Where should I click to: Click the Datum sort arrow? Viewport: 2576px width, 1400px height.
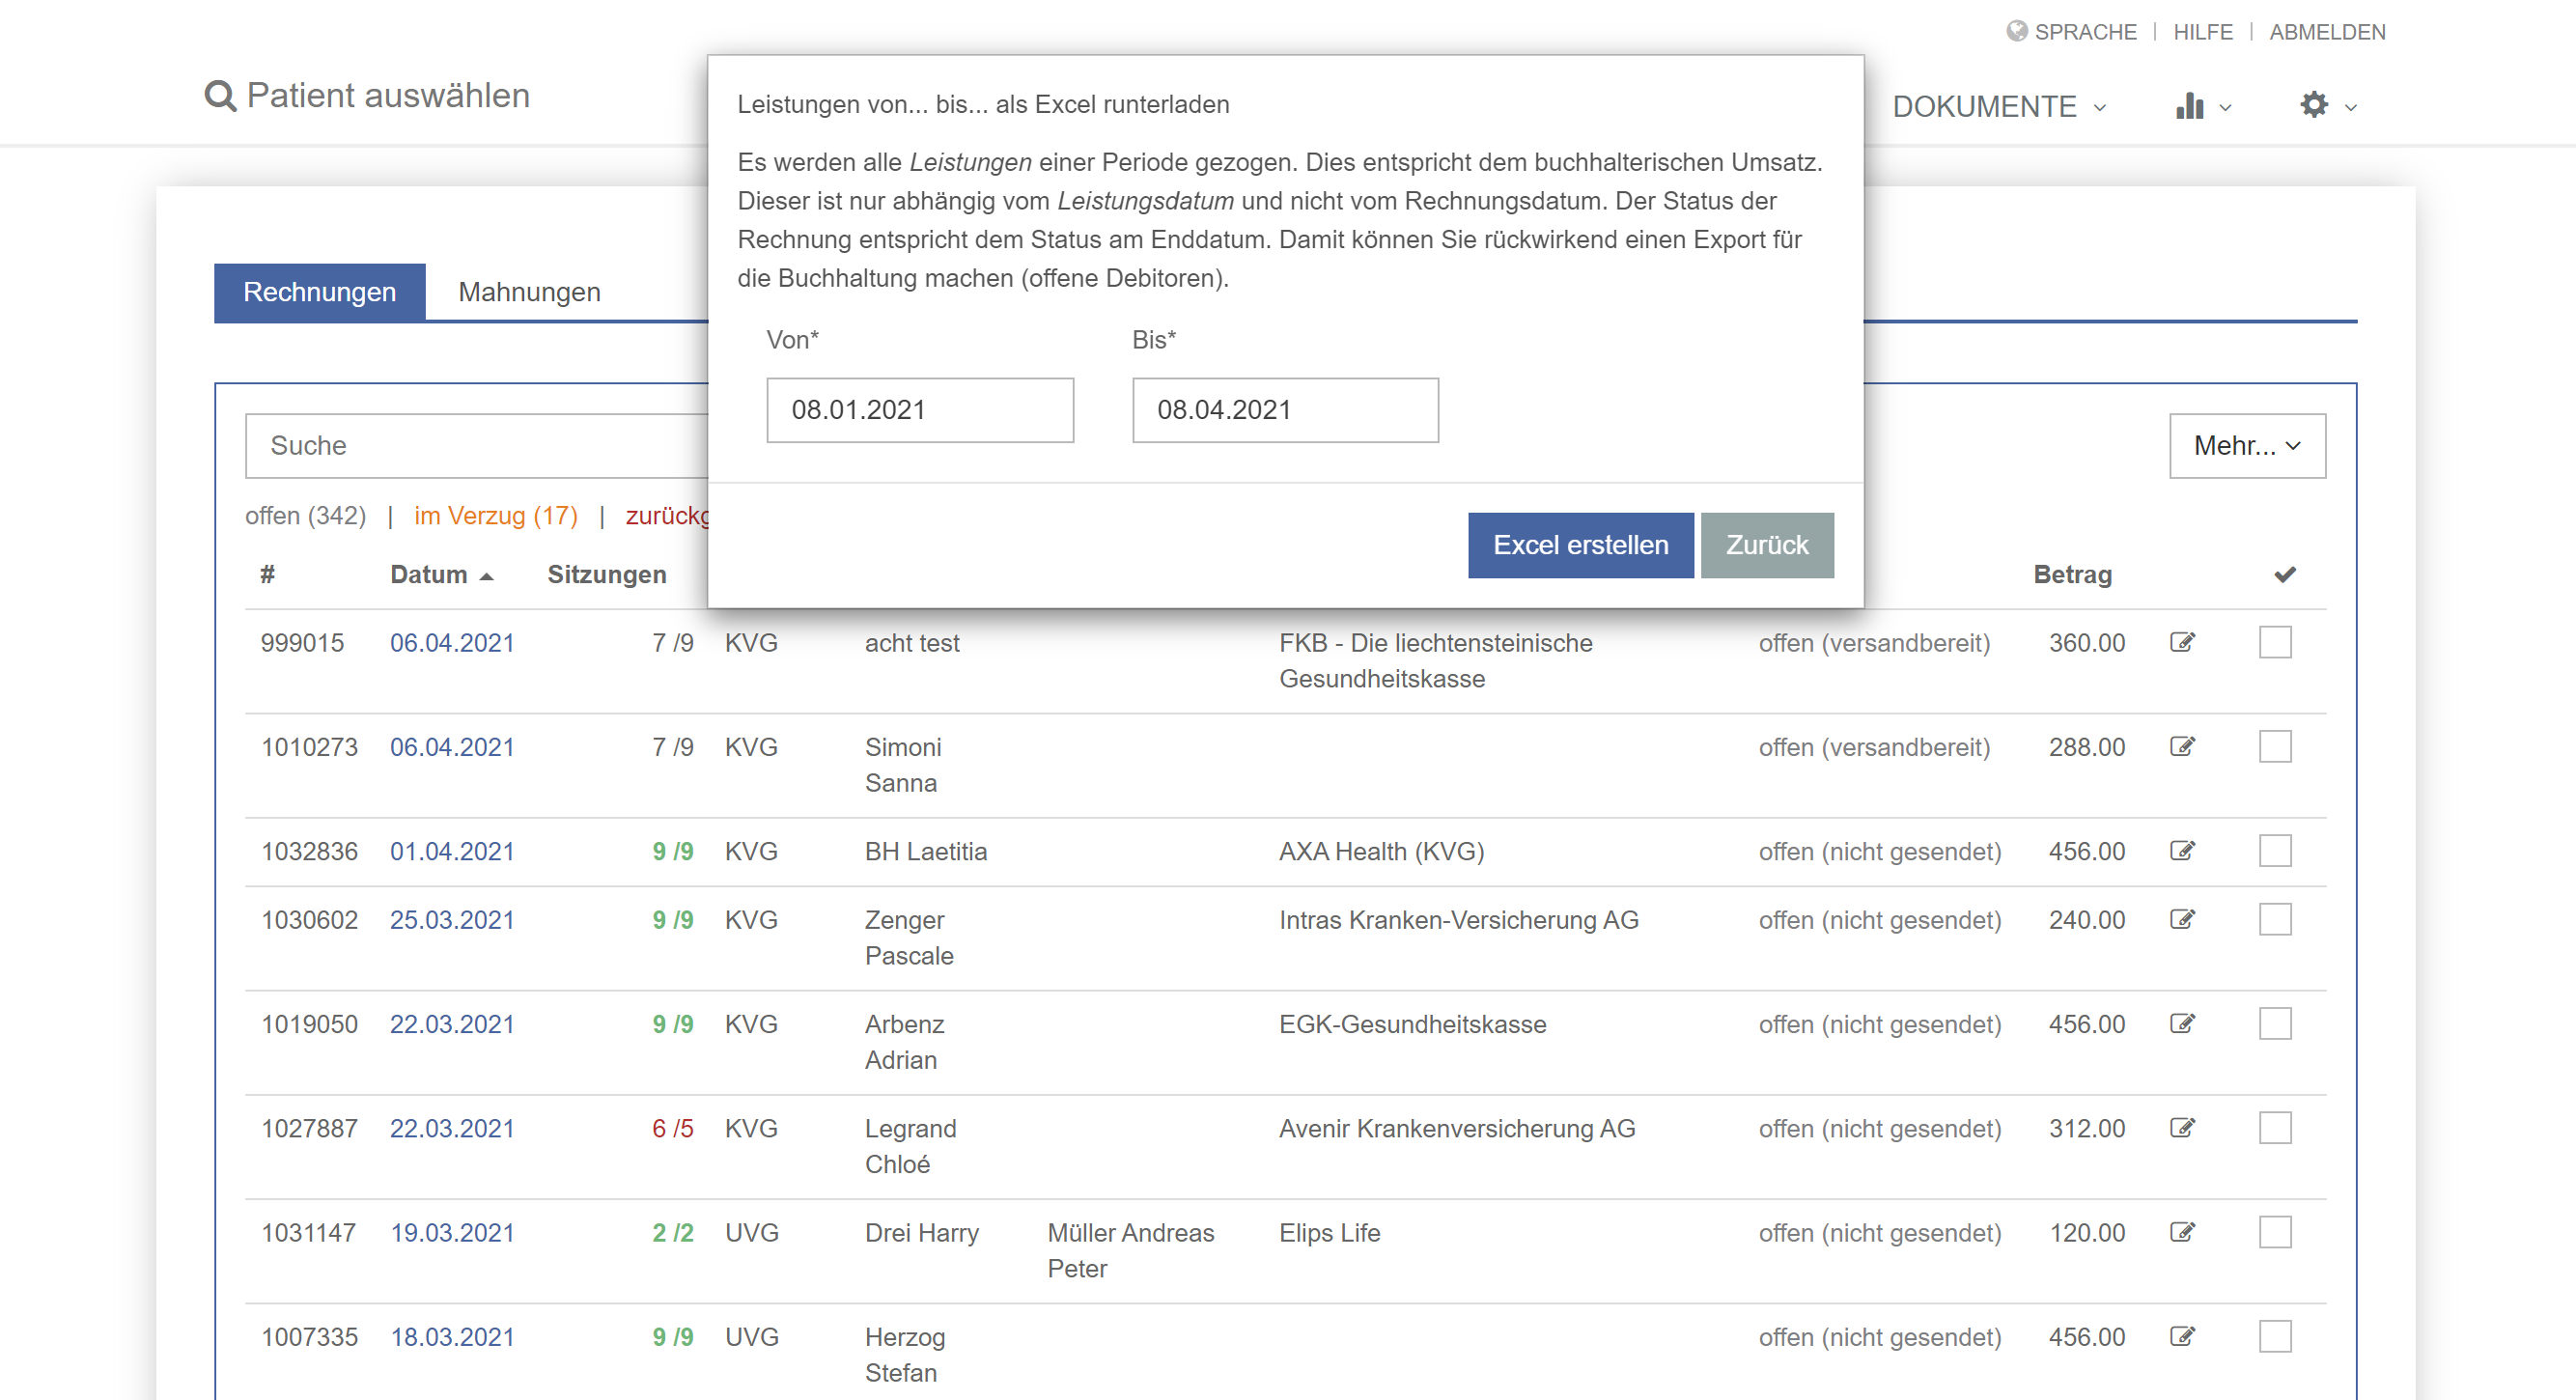coord(487,576)
